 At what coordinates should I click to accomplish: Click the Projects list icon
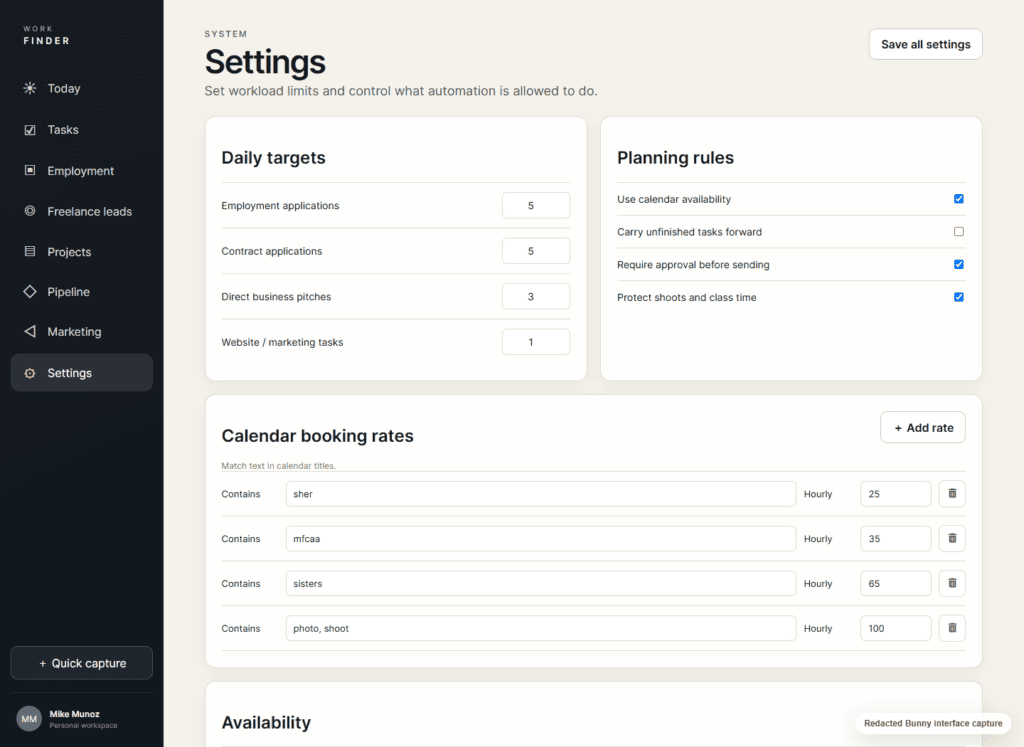(x=30, y=251)
